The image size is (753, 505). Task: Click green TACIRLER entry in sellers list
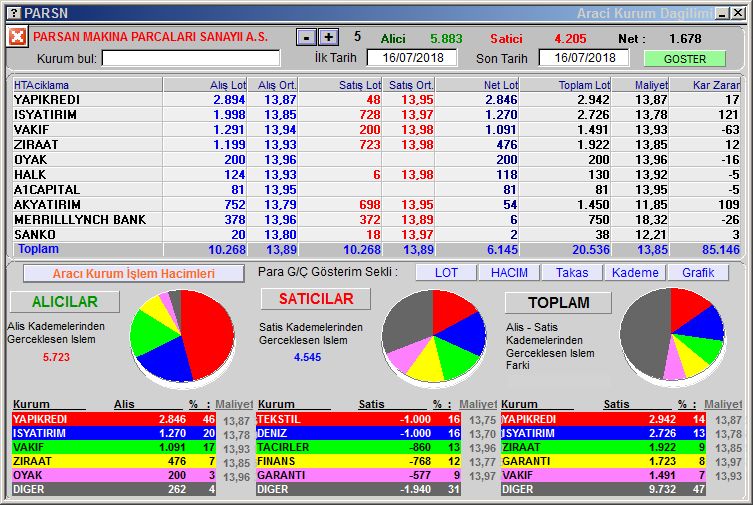pos(359,447)
